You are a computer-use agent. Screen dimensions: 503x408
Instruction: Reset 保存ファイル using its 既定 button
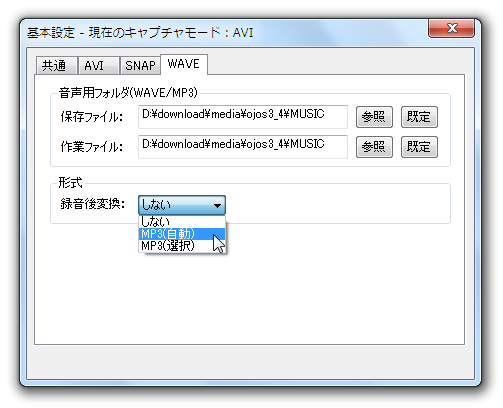point(419,117)
